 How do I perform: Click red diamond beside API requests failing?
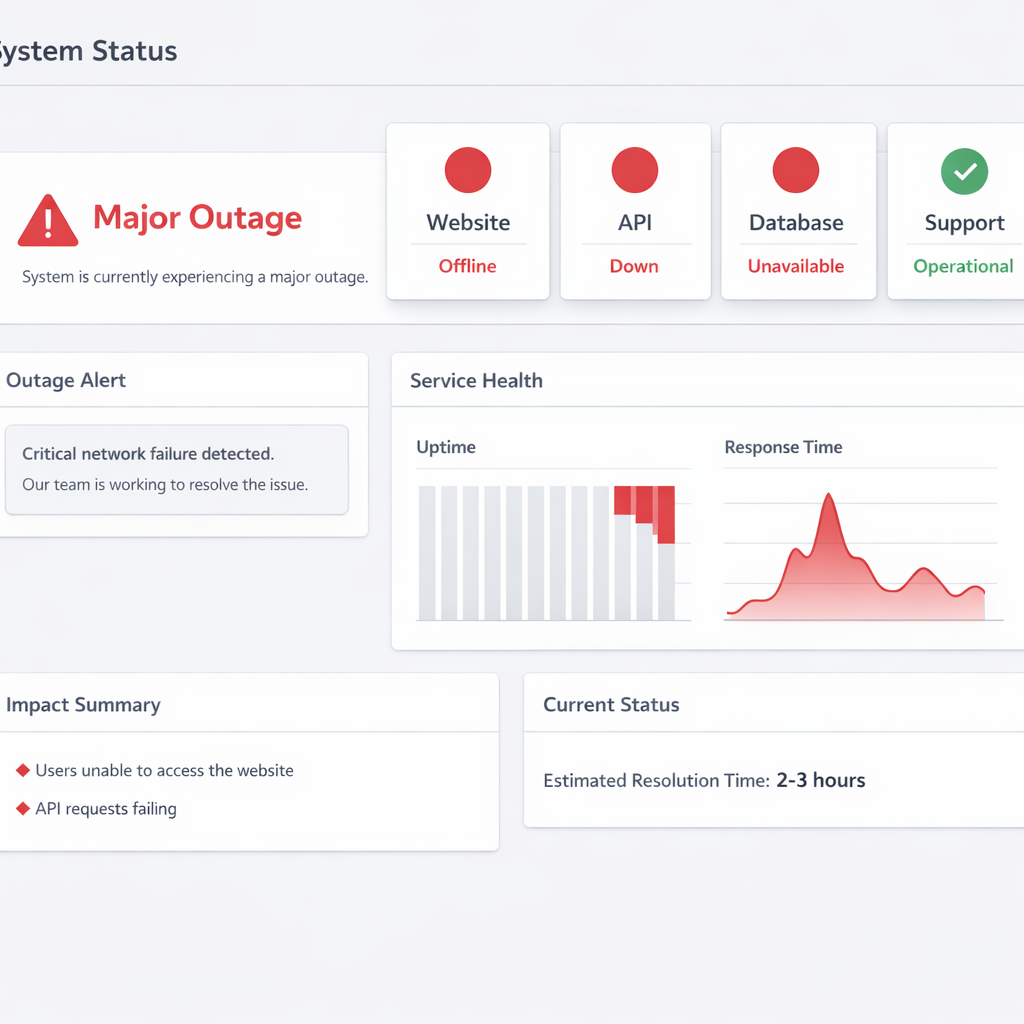click(x=22, y=808)
